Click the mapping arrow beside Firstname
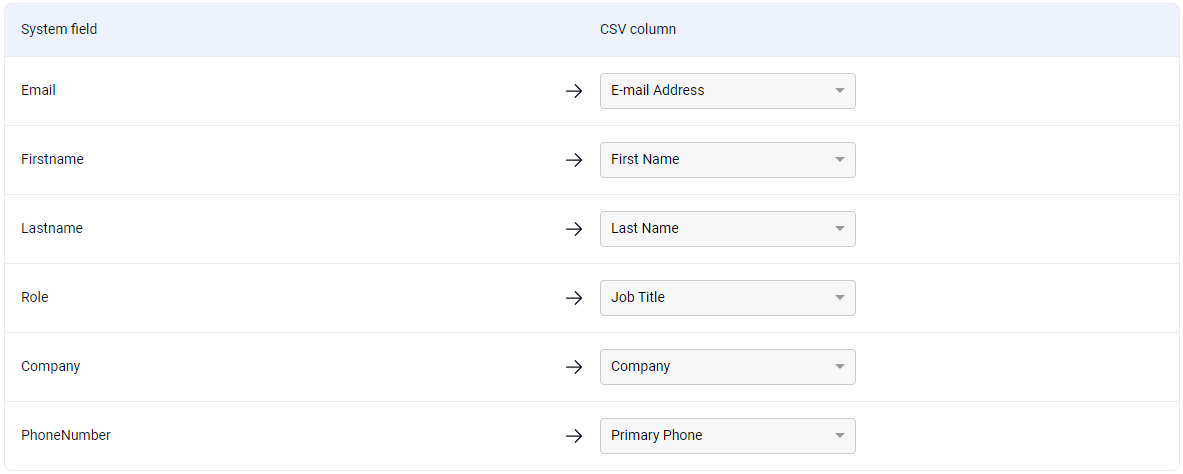This screenshot has width=1183, height=474. click(574, 160)
